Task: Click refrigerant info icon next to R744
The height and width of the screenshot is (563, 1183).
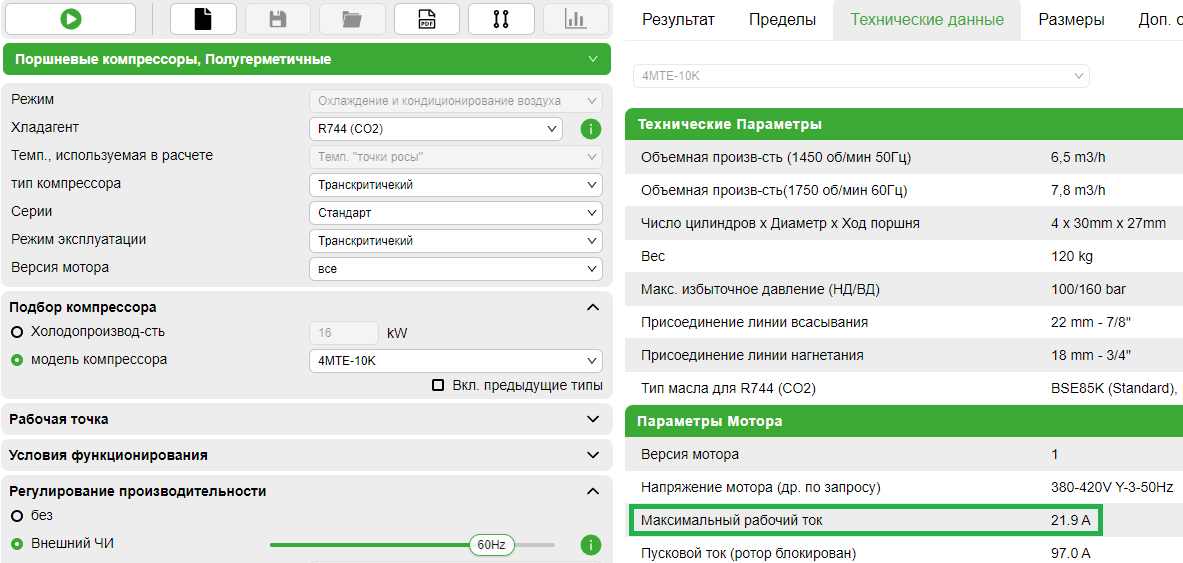Action: tap(591, 129)
